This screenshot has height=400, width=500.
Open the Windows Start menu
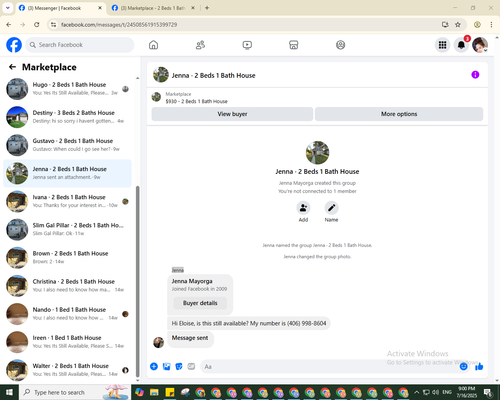coord(9,392)
